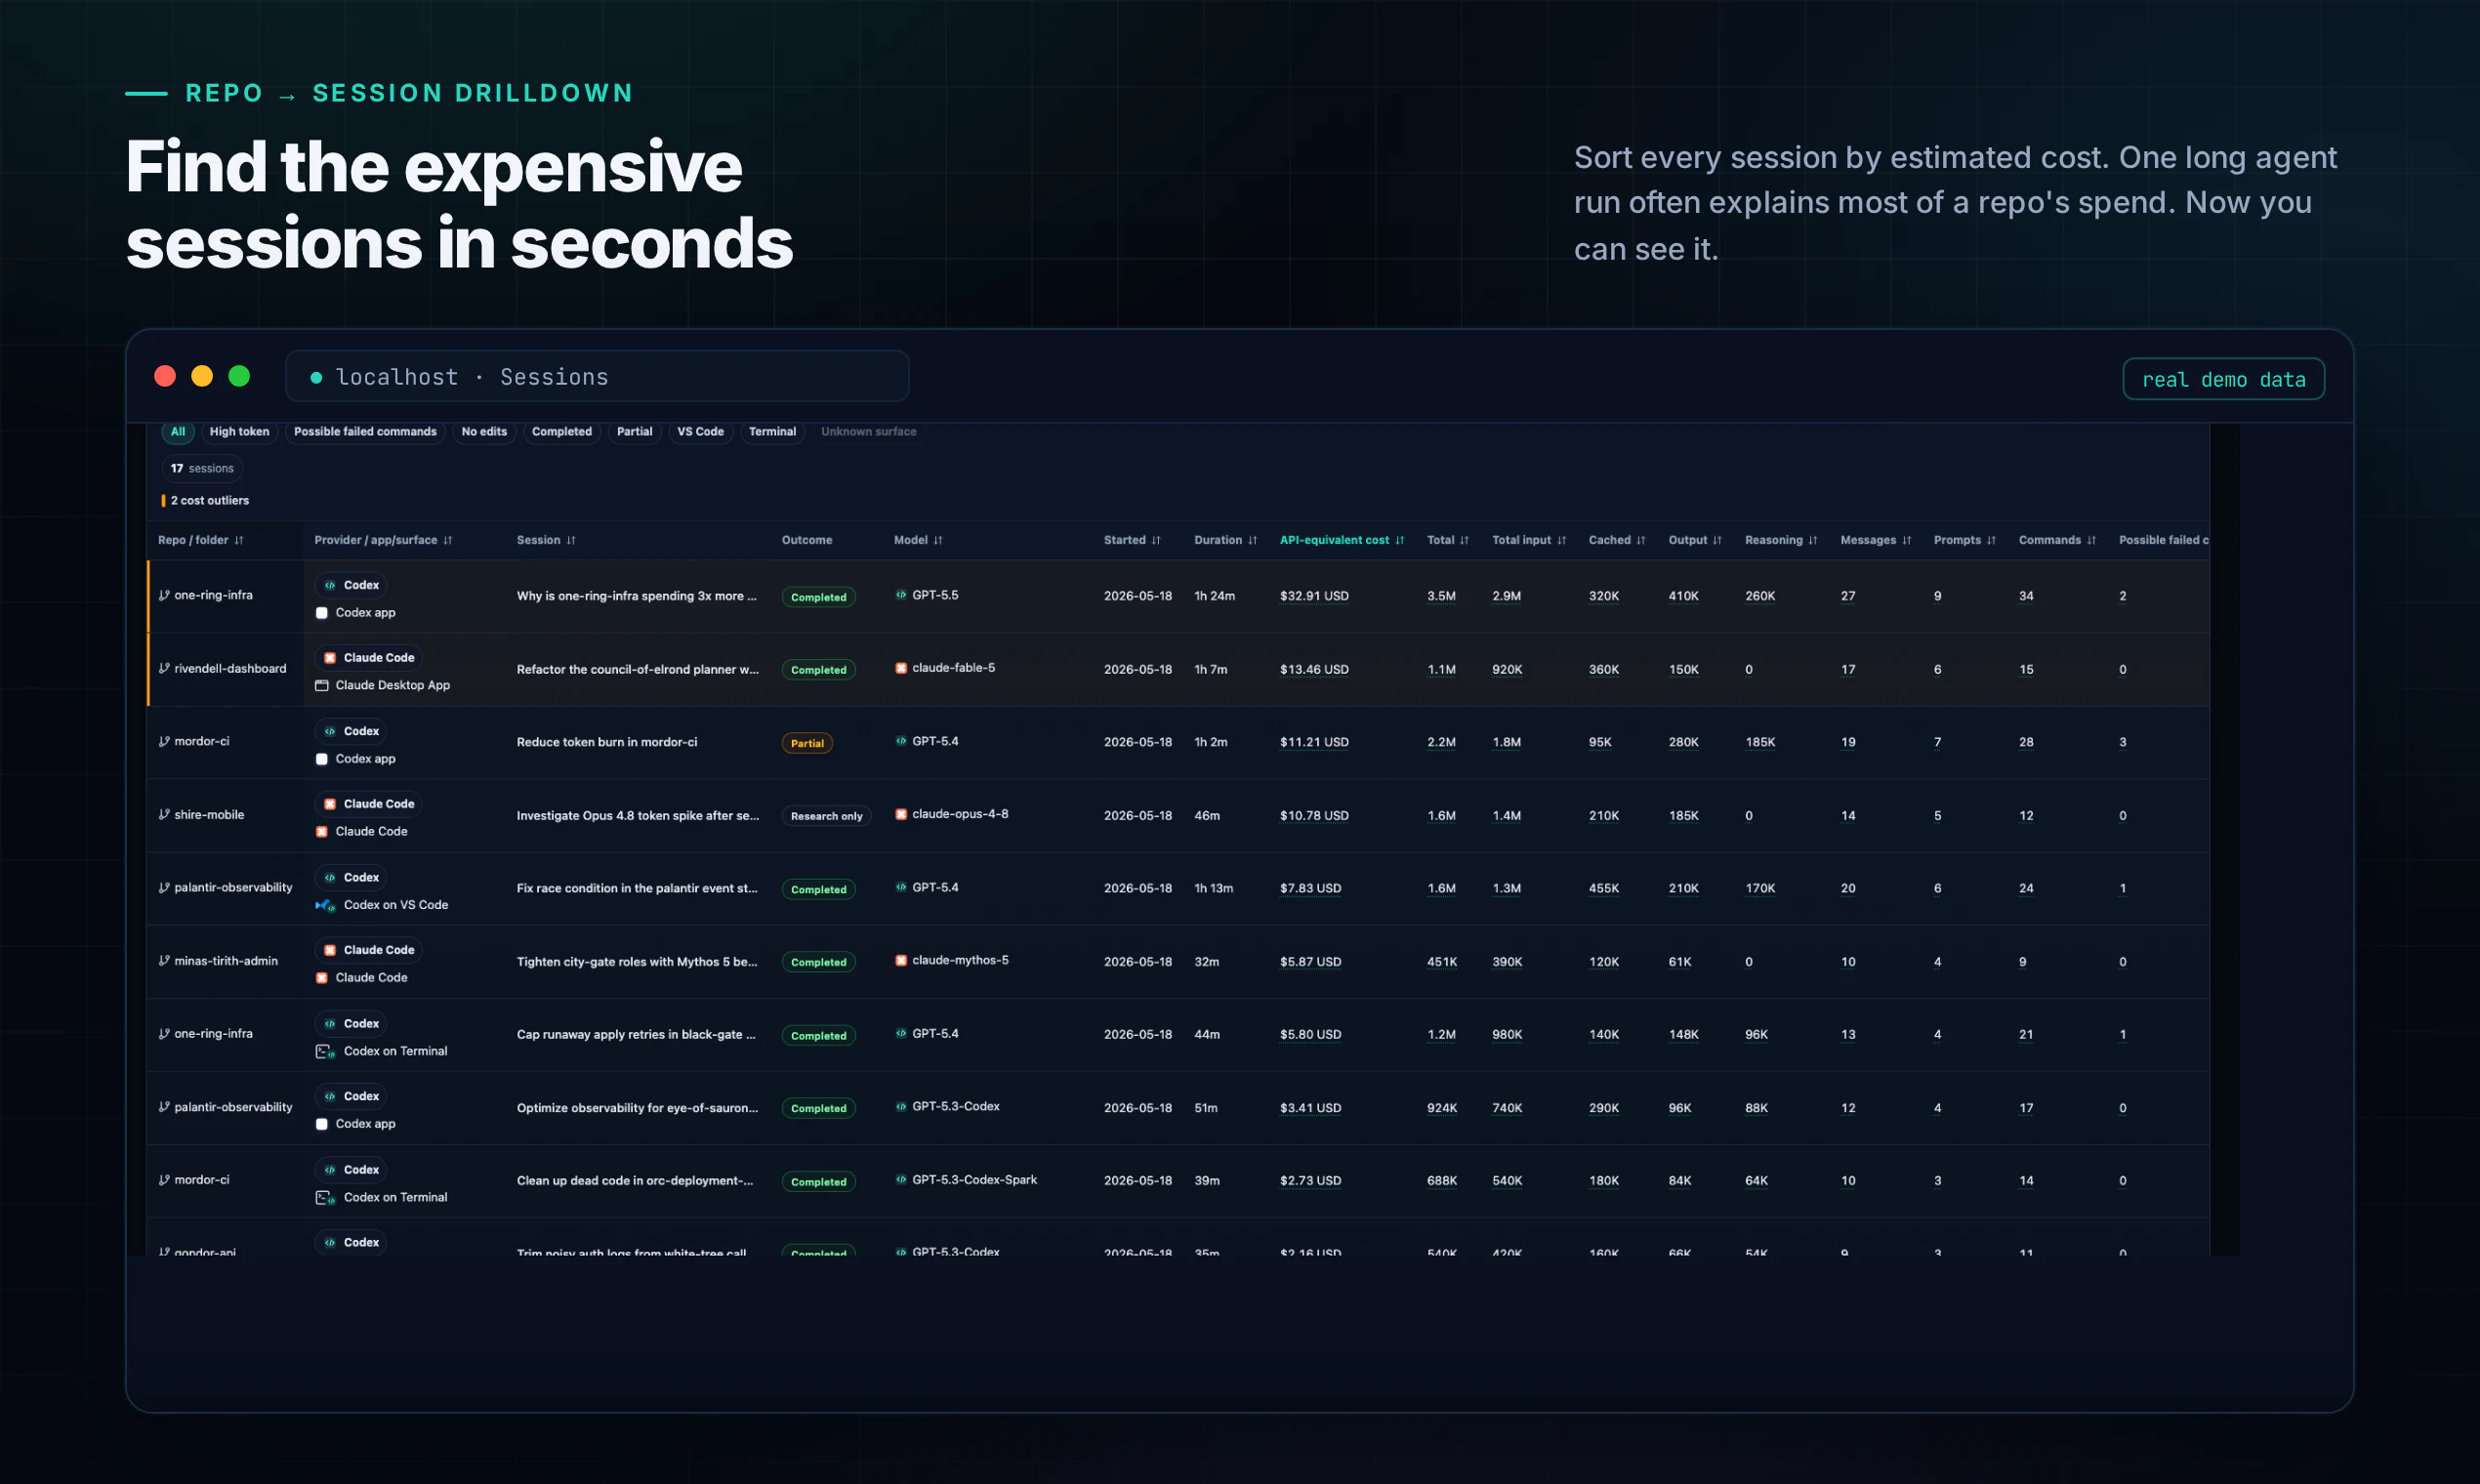Sort by Session column
The height and width of the screenshot is (1484, 2480).
coord(546,540)
